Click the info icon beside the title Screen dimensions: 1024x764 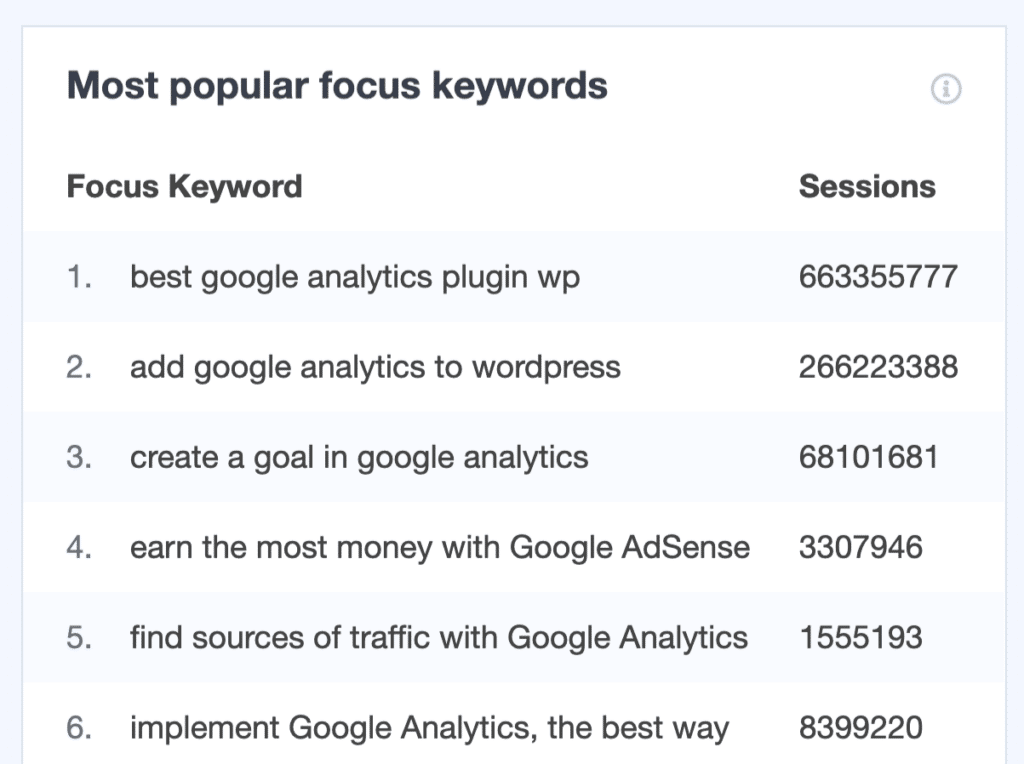(945, 90)
